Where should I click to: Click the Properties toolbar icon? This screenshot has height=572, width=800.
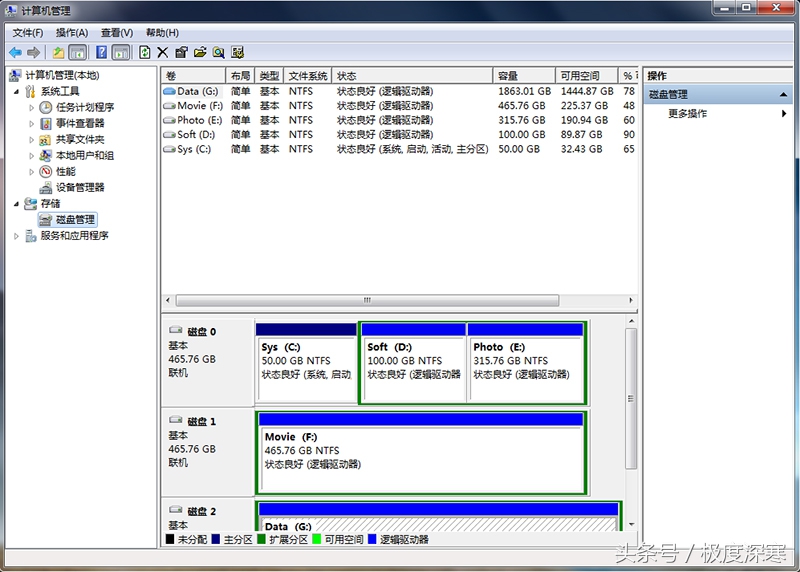(181, 52)
